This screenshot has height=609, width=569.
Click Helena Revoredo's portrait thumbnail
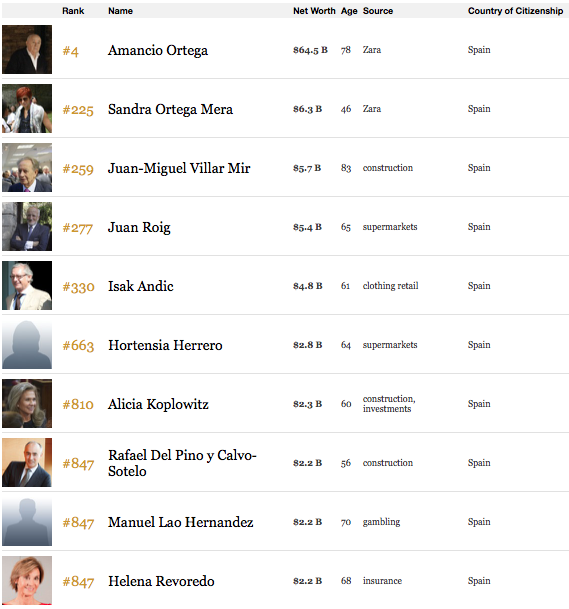tap(27, 581)
